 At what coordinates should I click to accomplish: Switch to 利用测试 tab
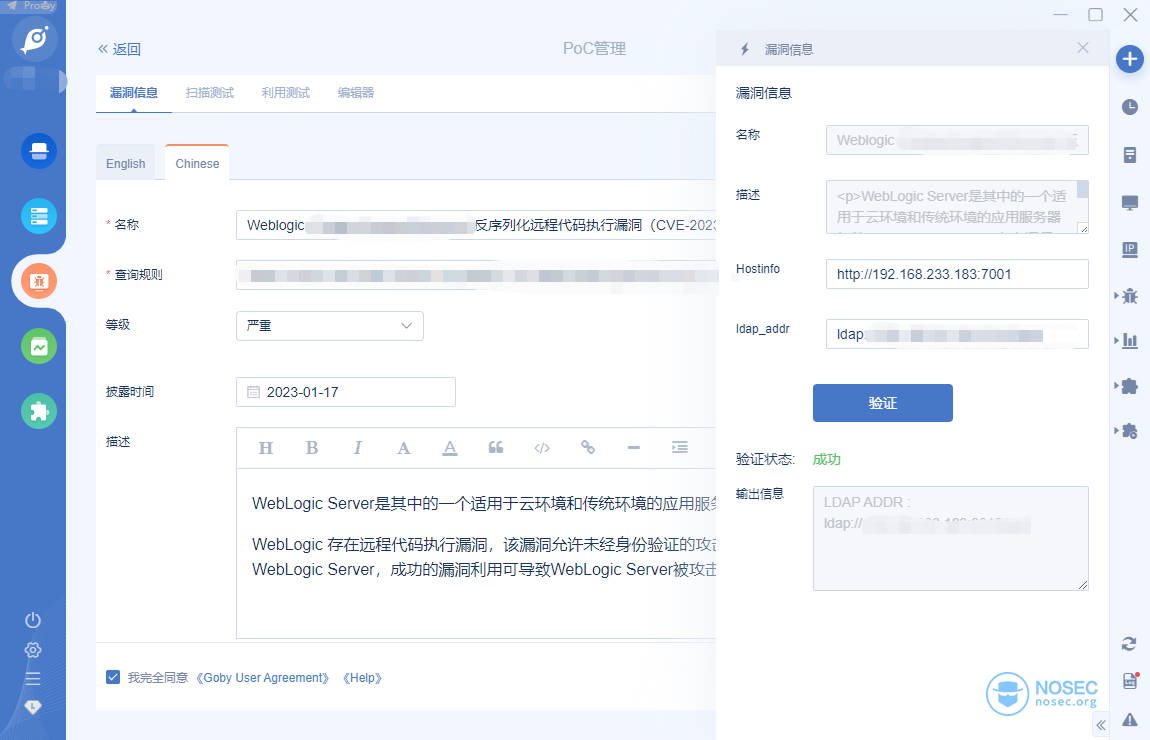[286, 92]
